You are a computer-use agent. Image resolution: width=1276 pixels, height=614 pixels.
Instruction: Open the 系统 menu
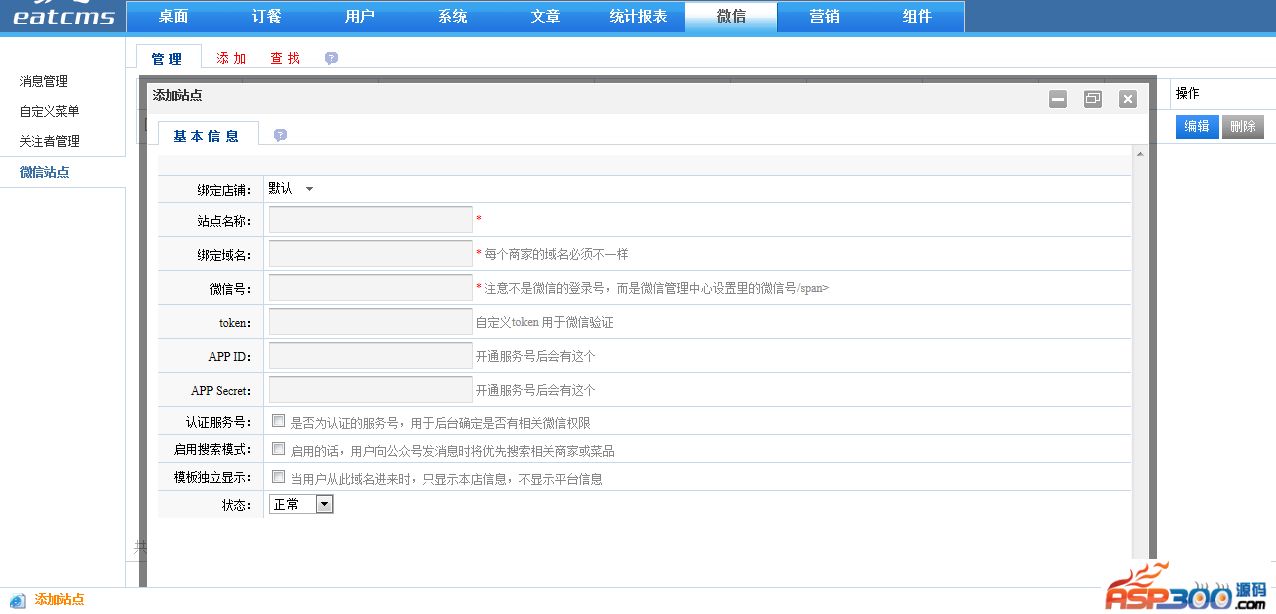tap(452, 17)
